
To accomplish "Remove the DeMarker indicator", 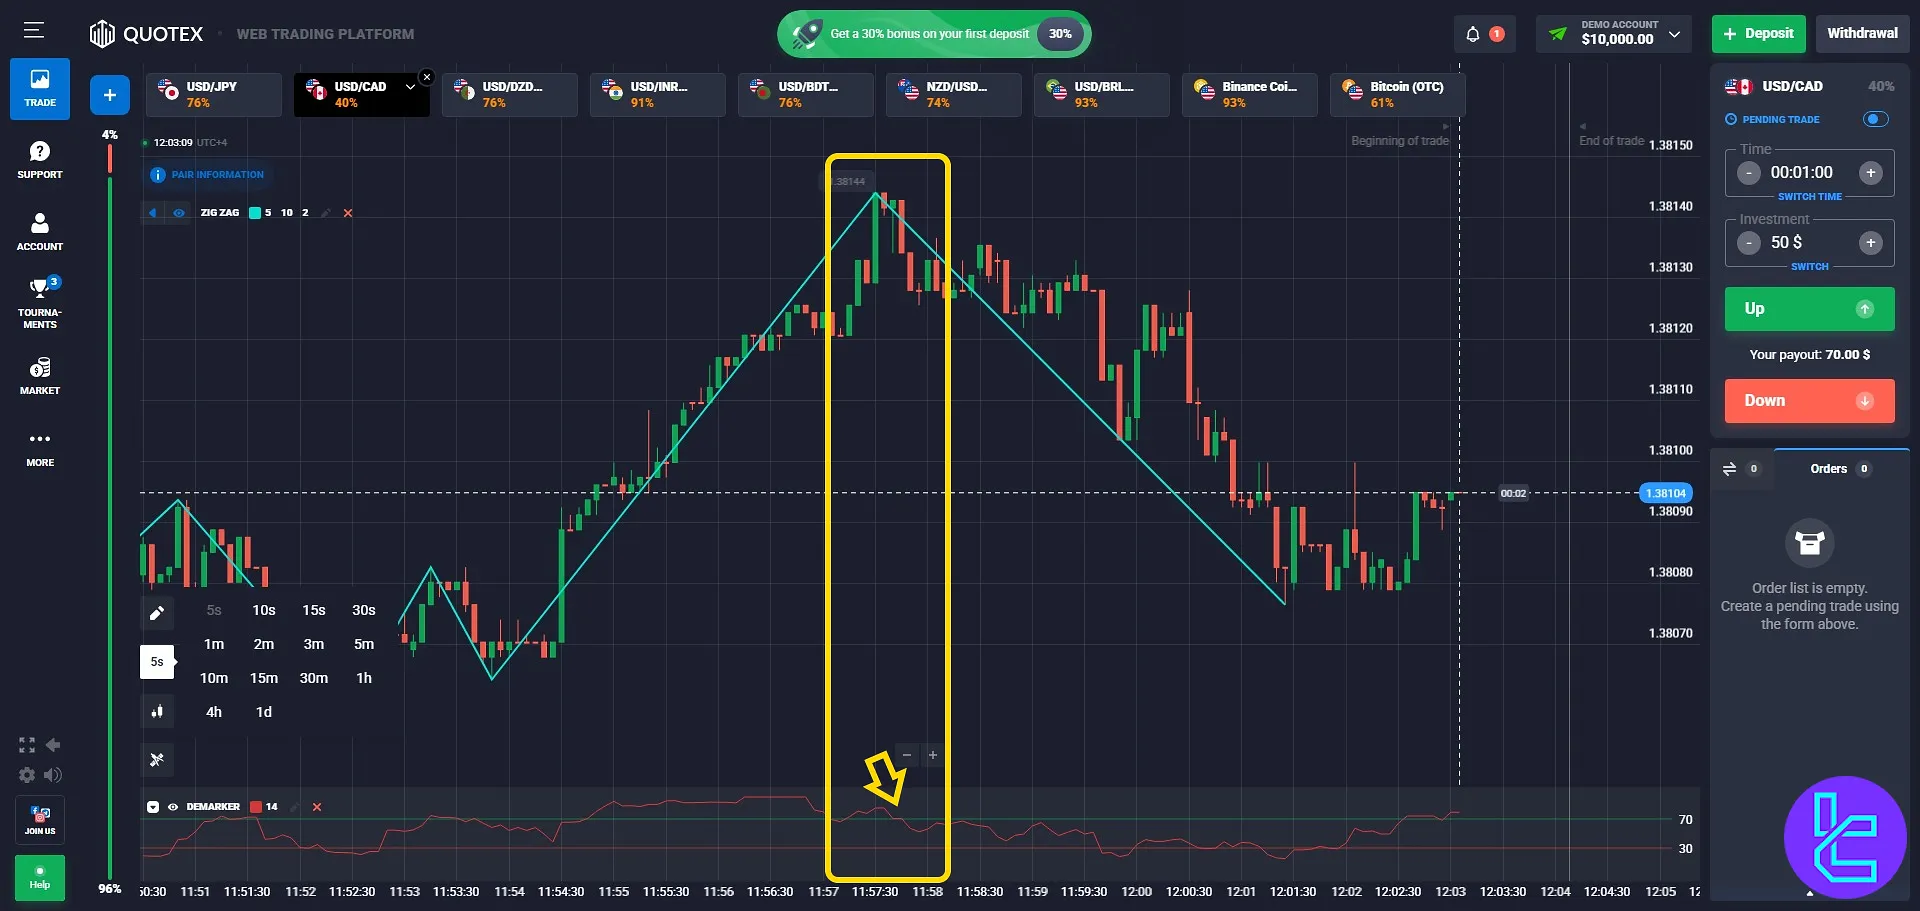I will (x=317, y=807).
